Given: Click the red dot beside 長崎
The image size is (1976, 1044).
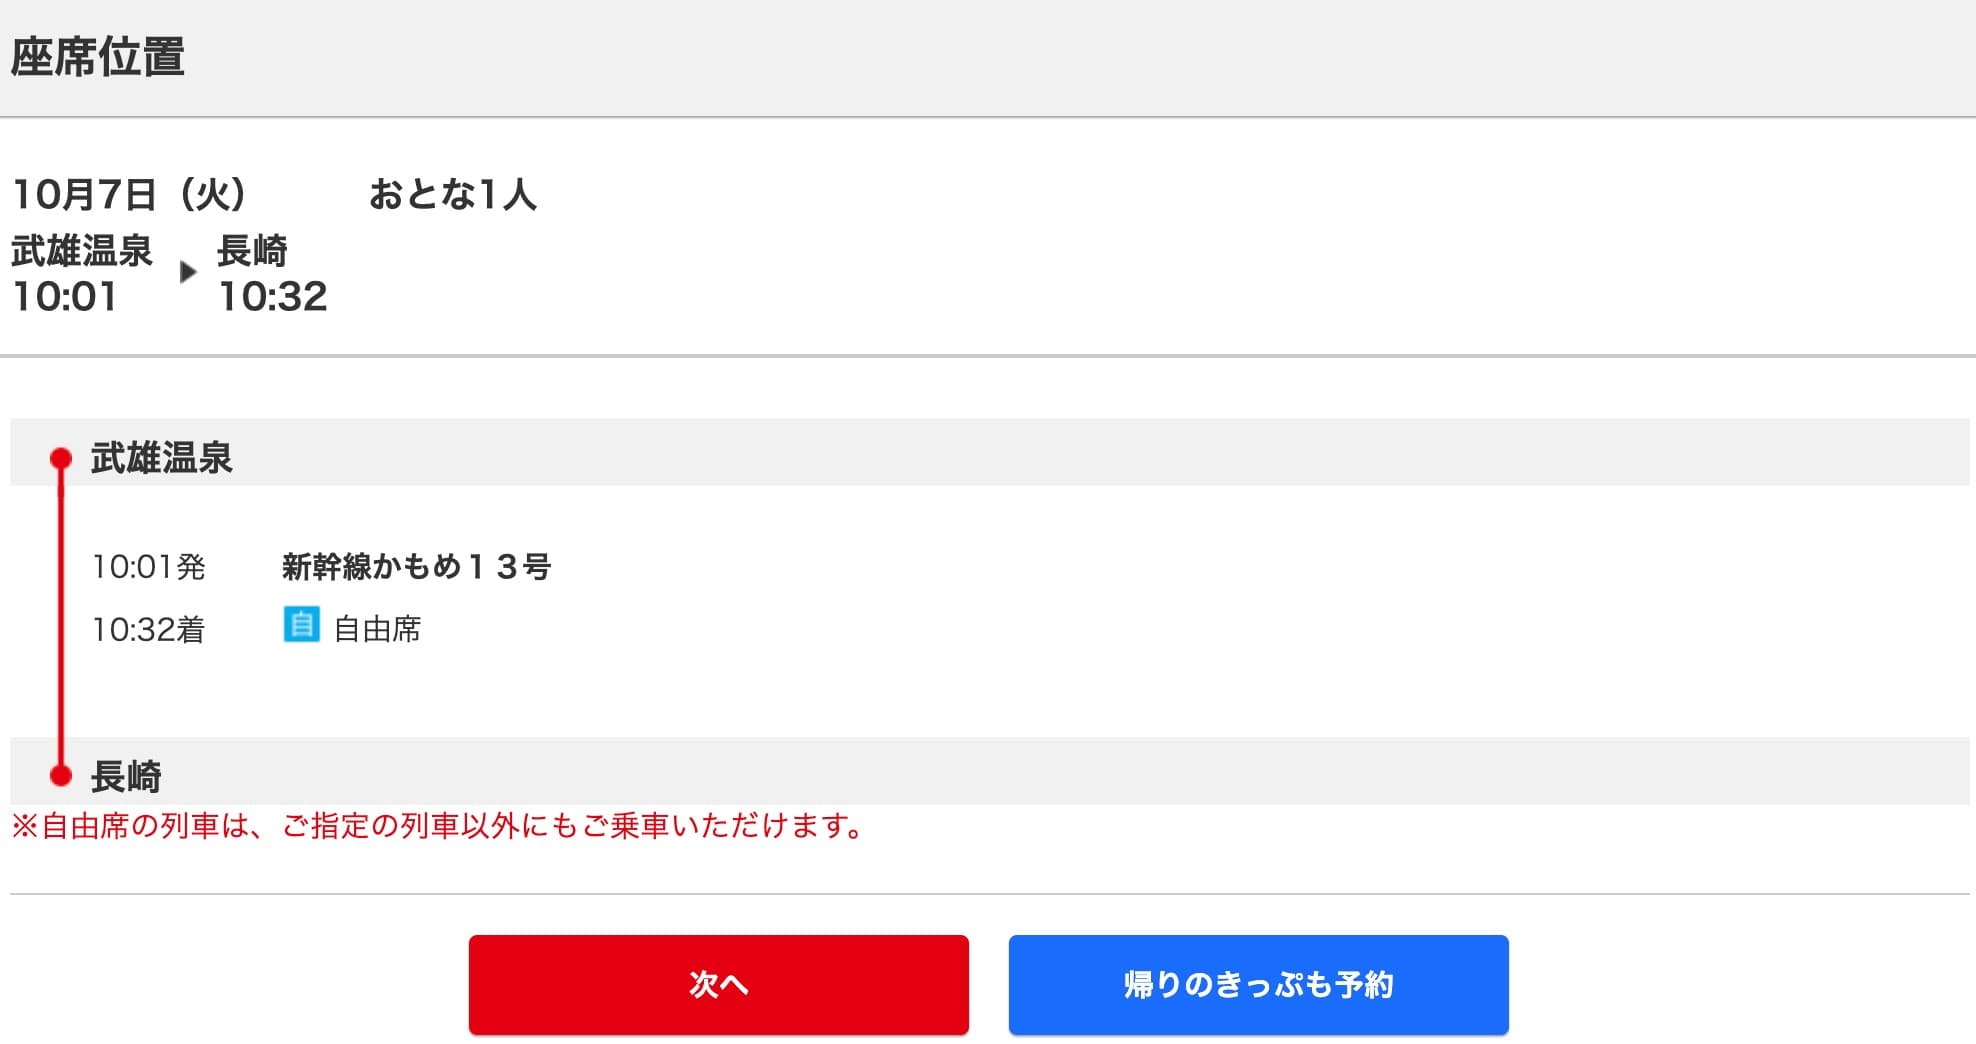Looking at the screenshot, I should click(61, 775).
